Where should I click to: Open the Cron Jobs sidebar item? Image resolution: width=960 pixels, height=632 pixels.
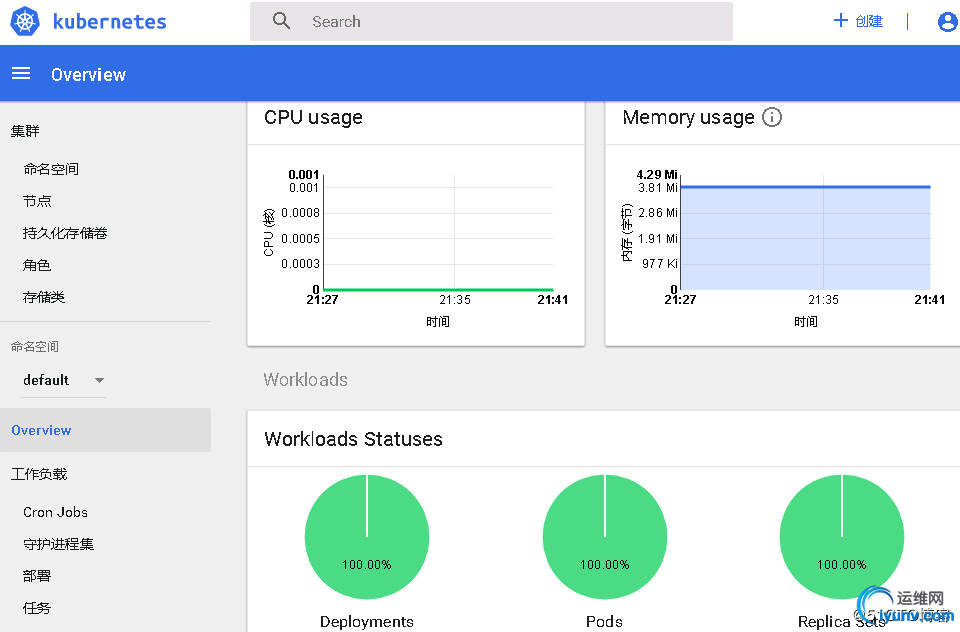click(x=55, y=512)
